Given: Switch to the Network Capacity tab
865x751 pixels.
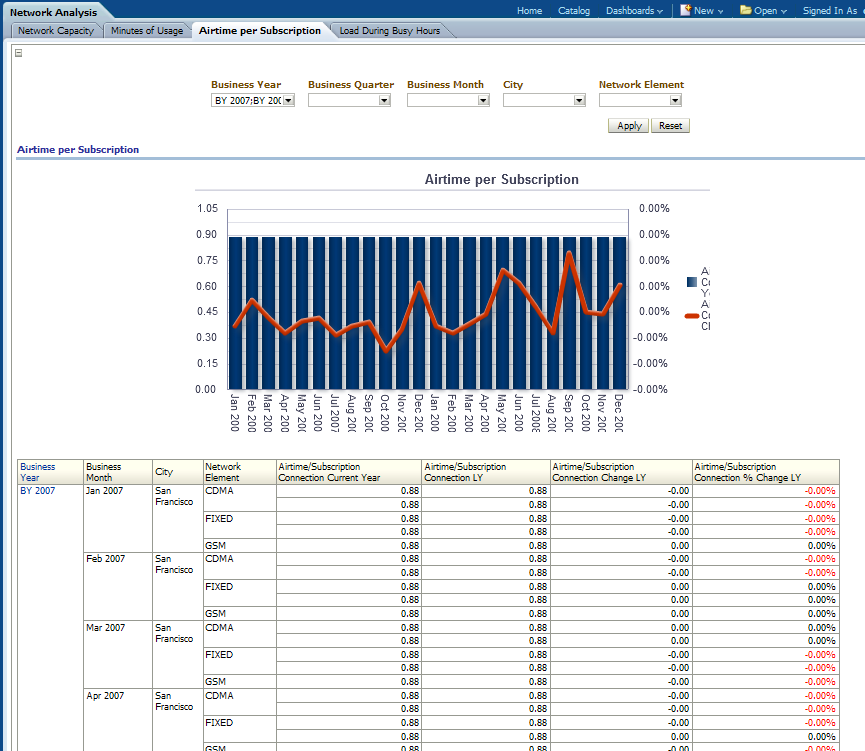Looking at the screenshot, I should 56,31.
